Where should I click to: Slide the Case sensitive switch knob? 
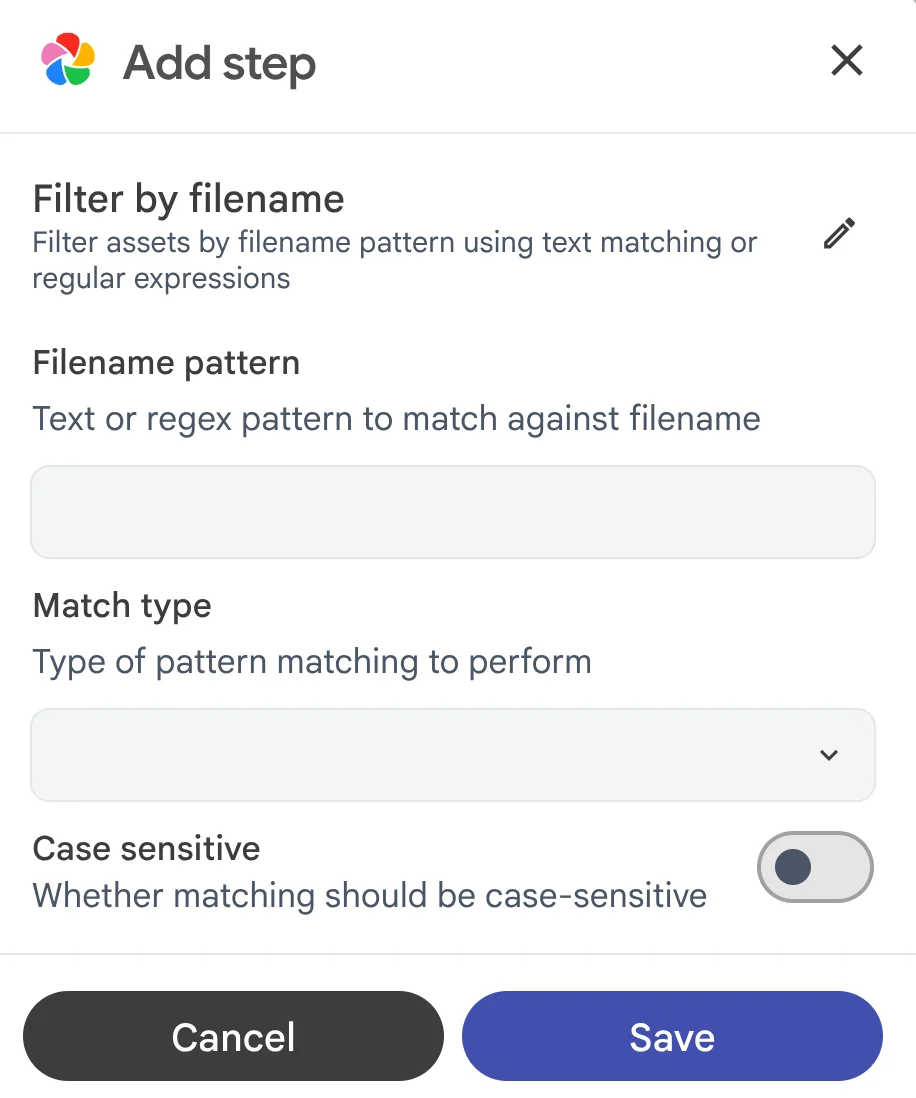tap(793, 867)
